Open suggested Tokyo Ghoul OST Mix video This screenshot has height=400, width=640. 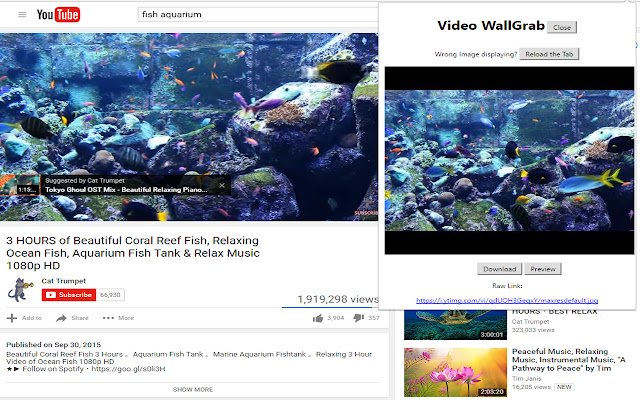tap(126, 190)
